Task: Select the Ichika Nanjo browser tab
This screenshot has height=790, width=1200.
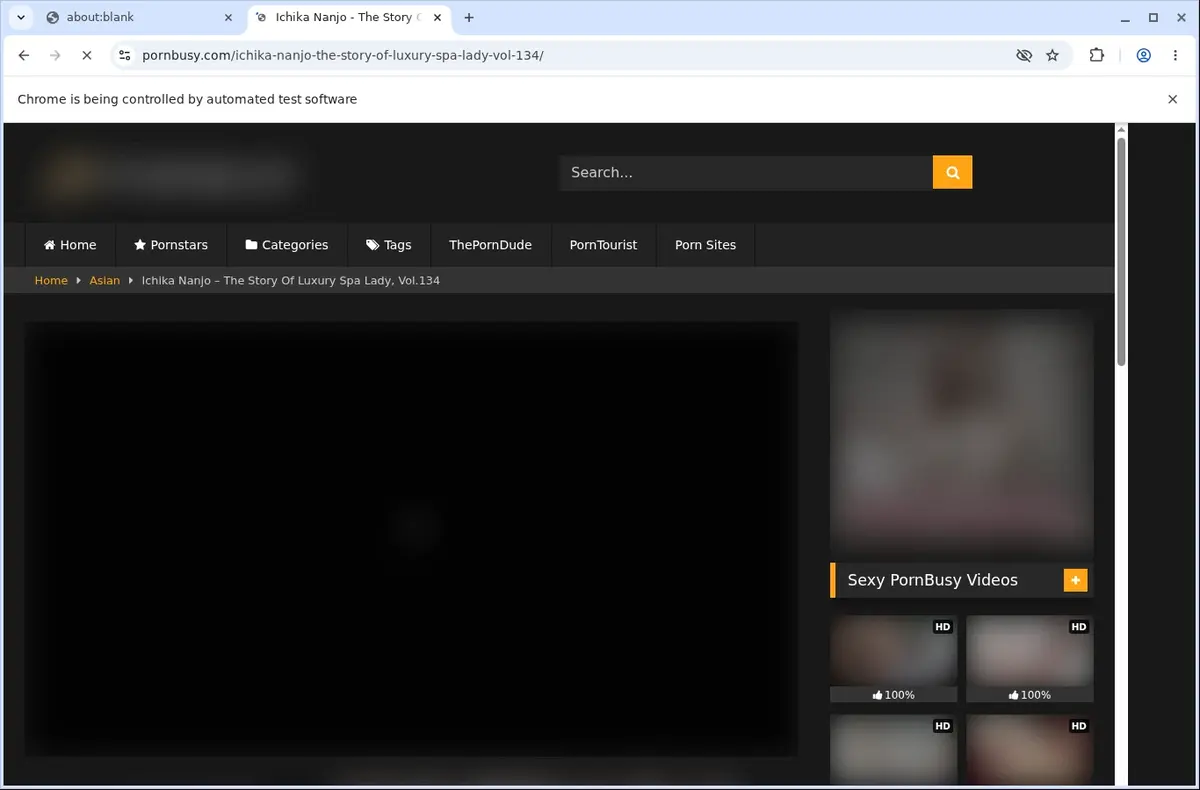Action: pos(348,17)
